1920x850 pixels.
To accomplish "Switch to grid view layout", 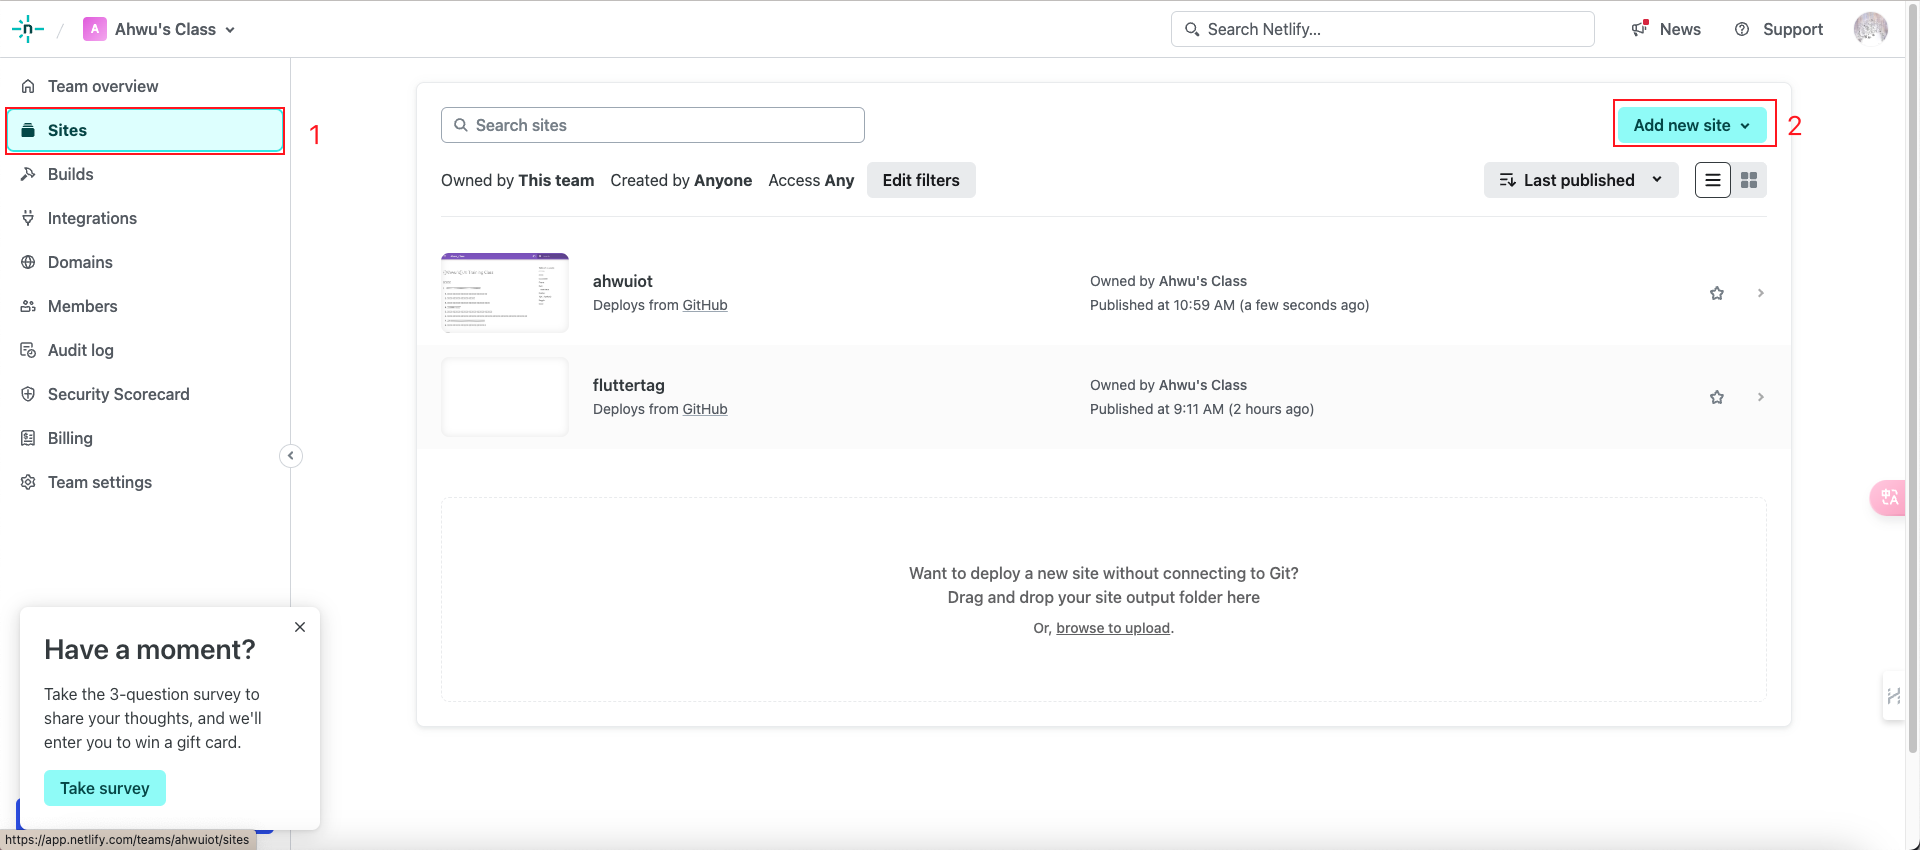I will tap(1748, 180).
